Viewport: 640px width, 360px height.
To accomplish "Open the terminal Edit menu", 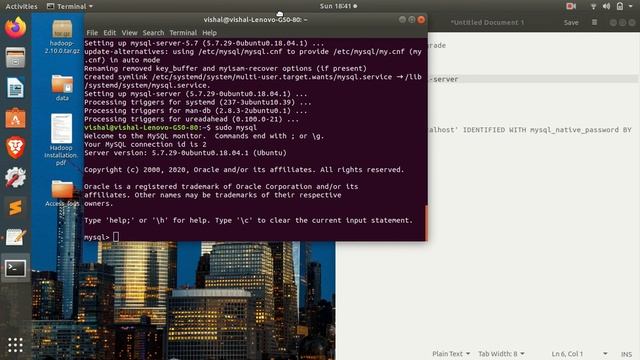I will (x=109, y=33).
